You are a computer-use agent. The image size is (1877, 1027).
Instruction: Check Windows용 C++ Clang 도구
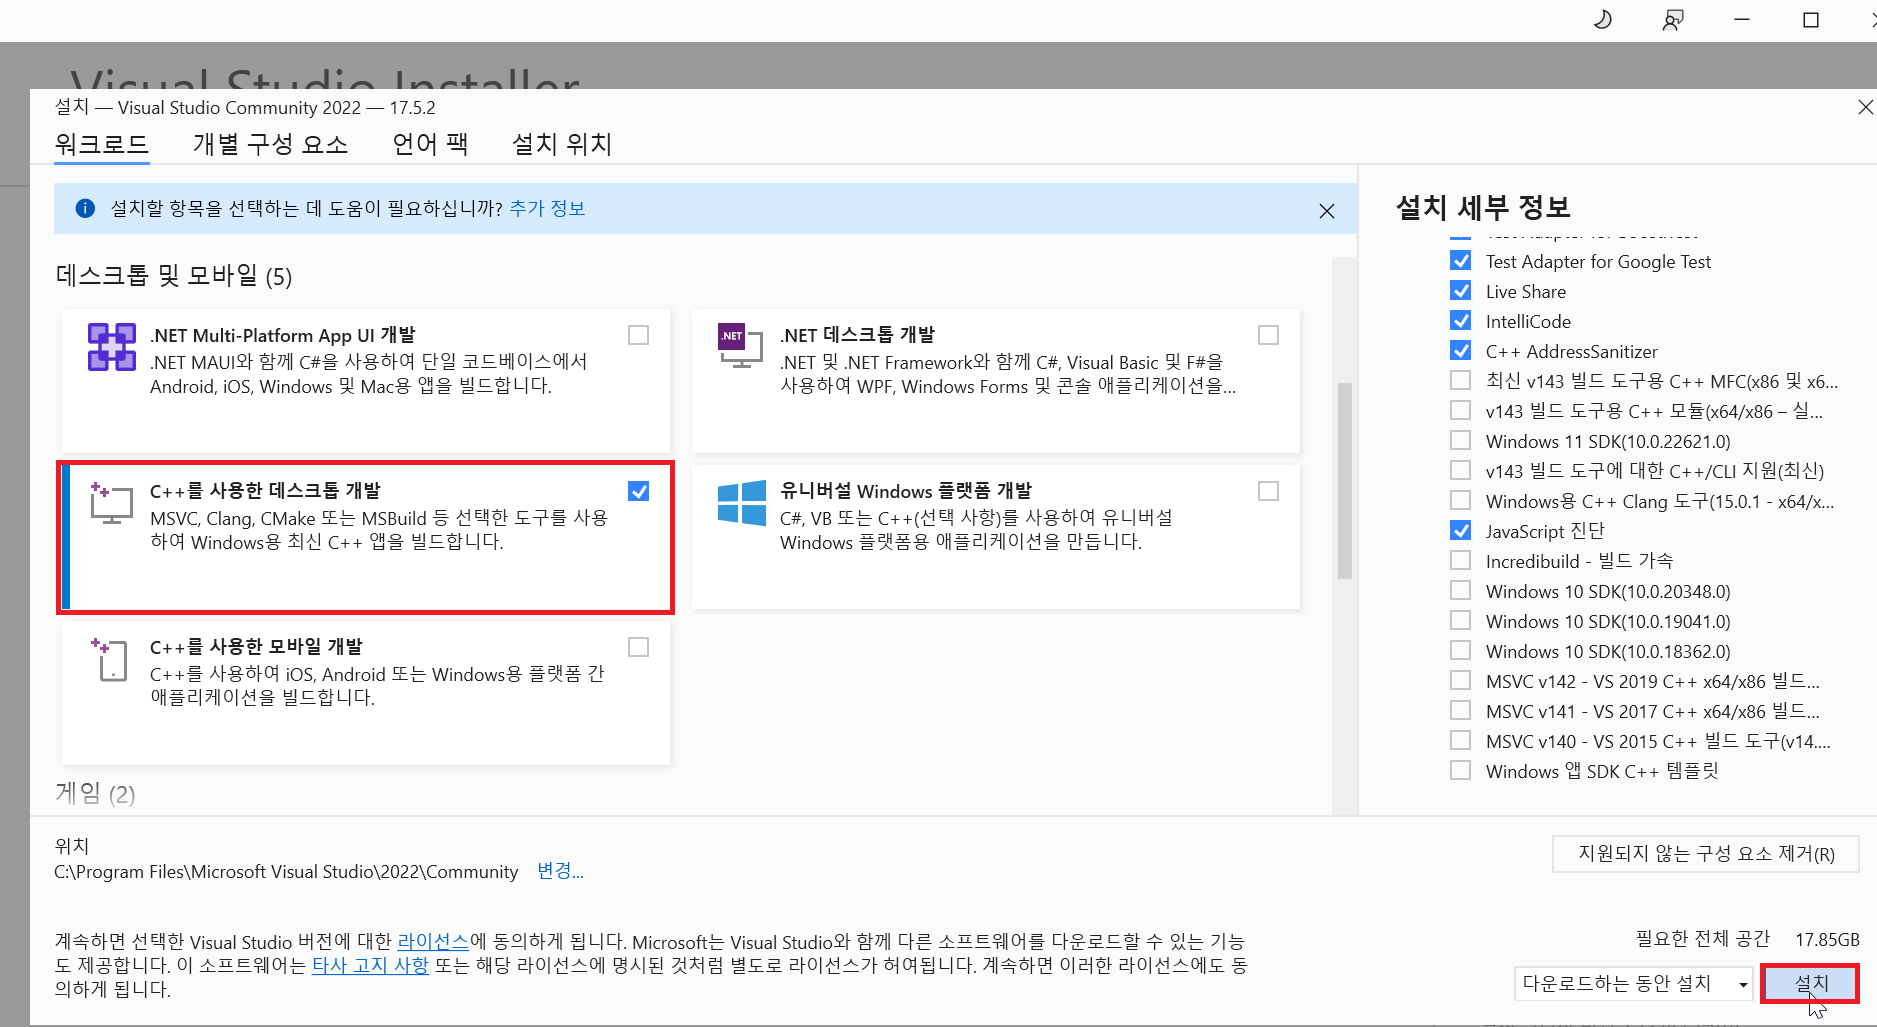[x=1460, y=501]
